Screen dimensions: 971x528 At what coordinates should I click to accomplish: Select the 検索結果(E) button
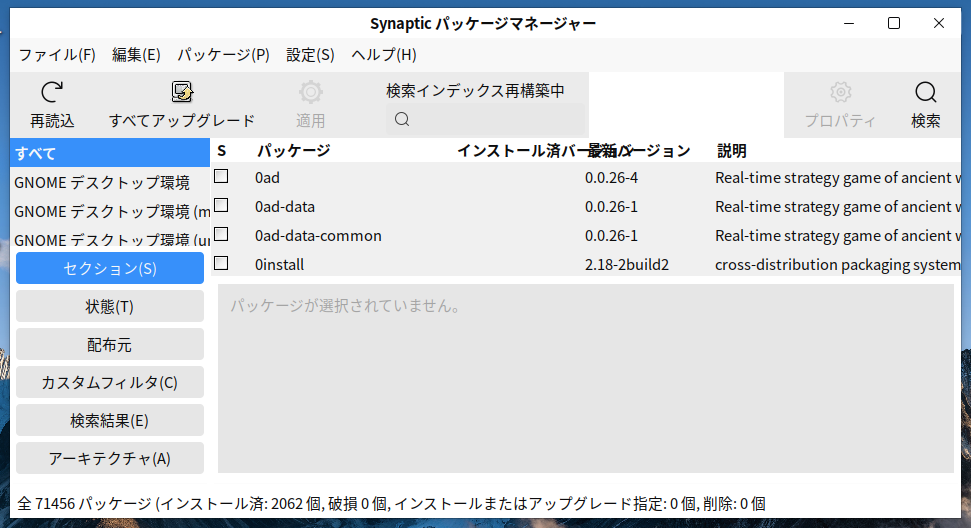[x=110, y=420]
